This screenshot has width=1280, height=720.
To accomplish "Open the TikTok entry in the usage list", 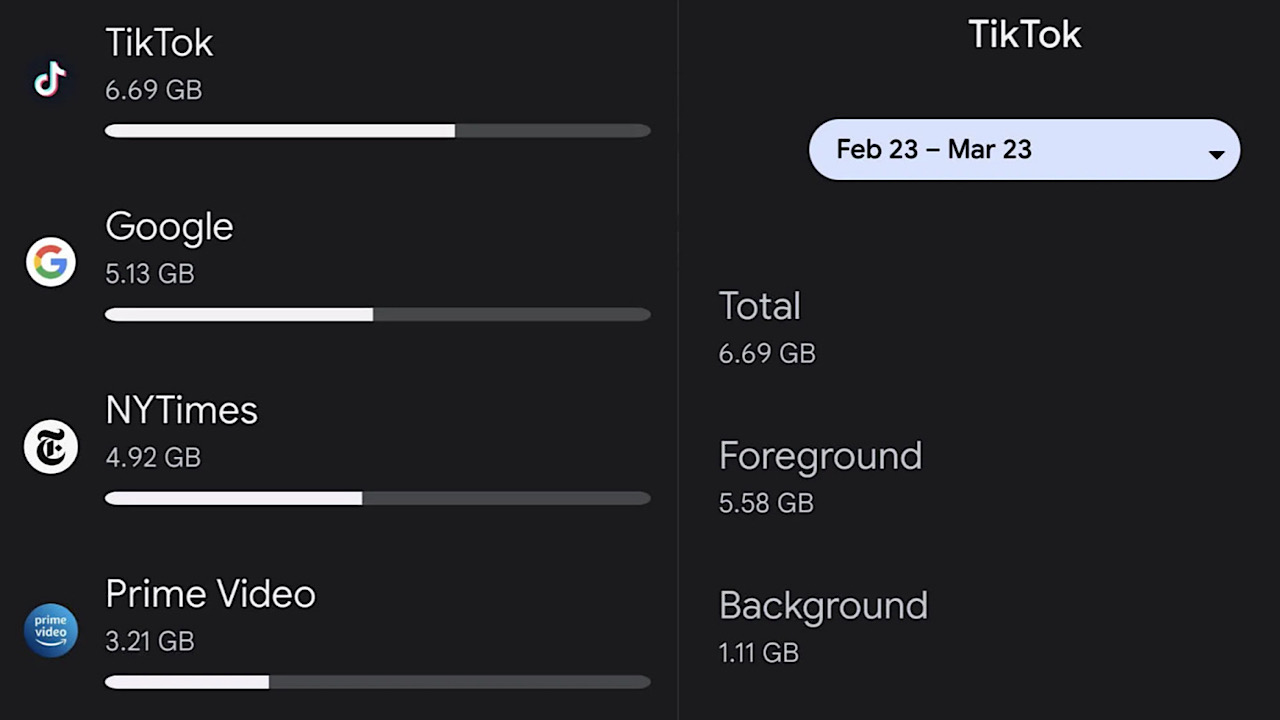I will pos(159,43).
